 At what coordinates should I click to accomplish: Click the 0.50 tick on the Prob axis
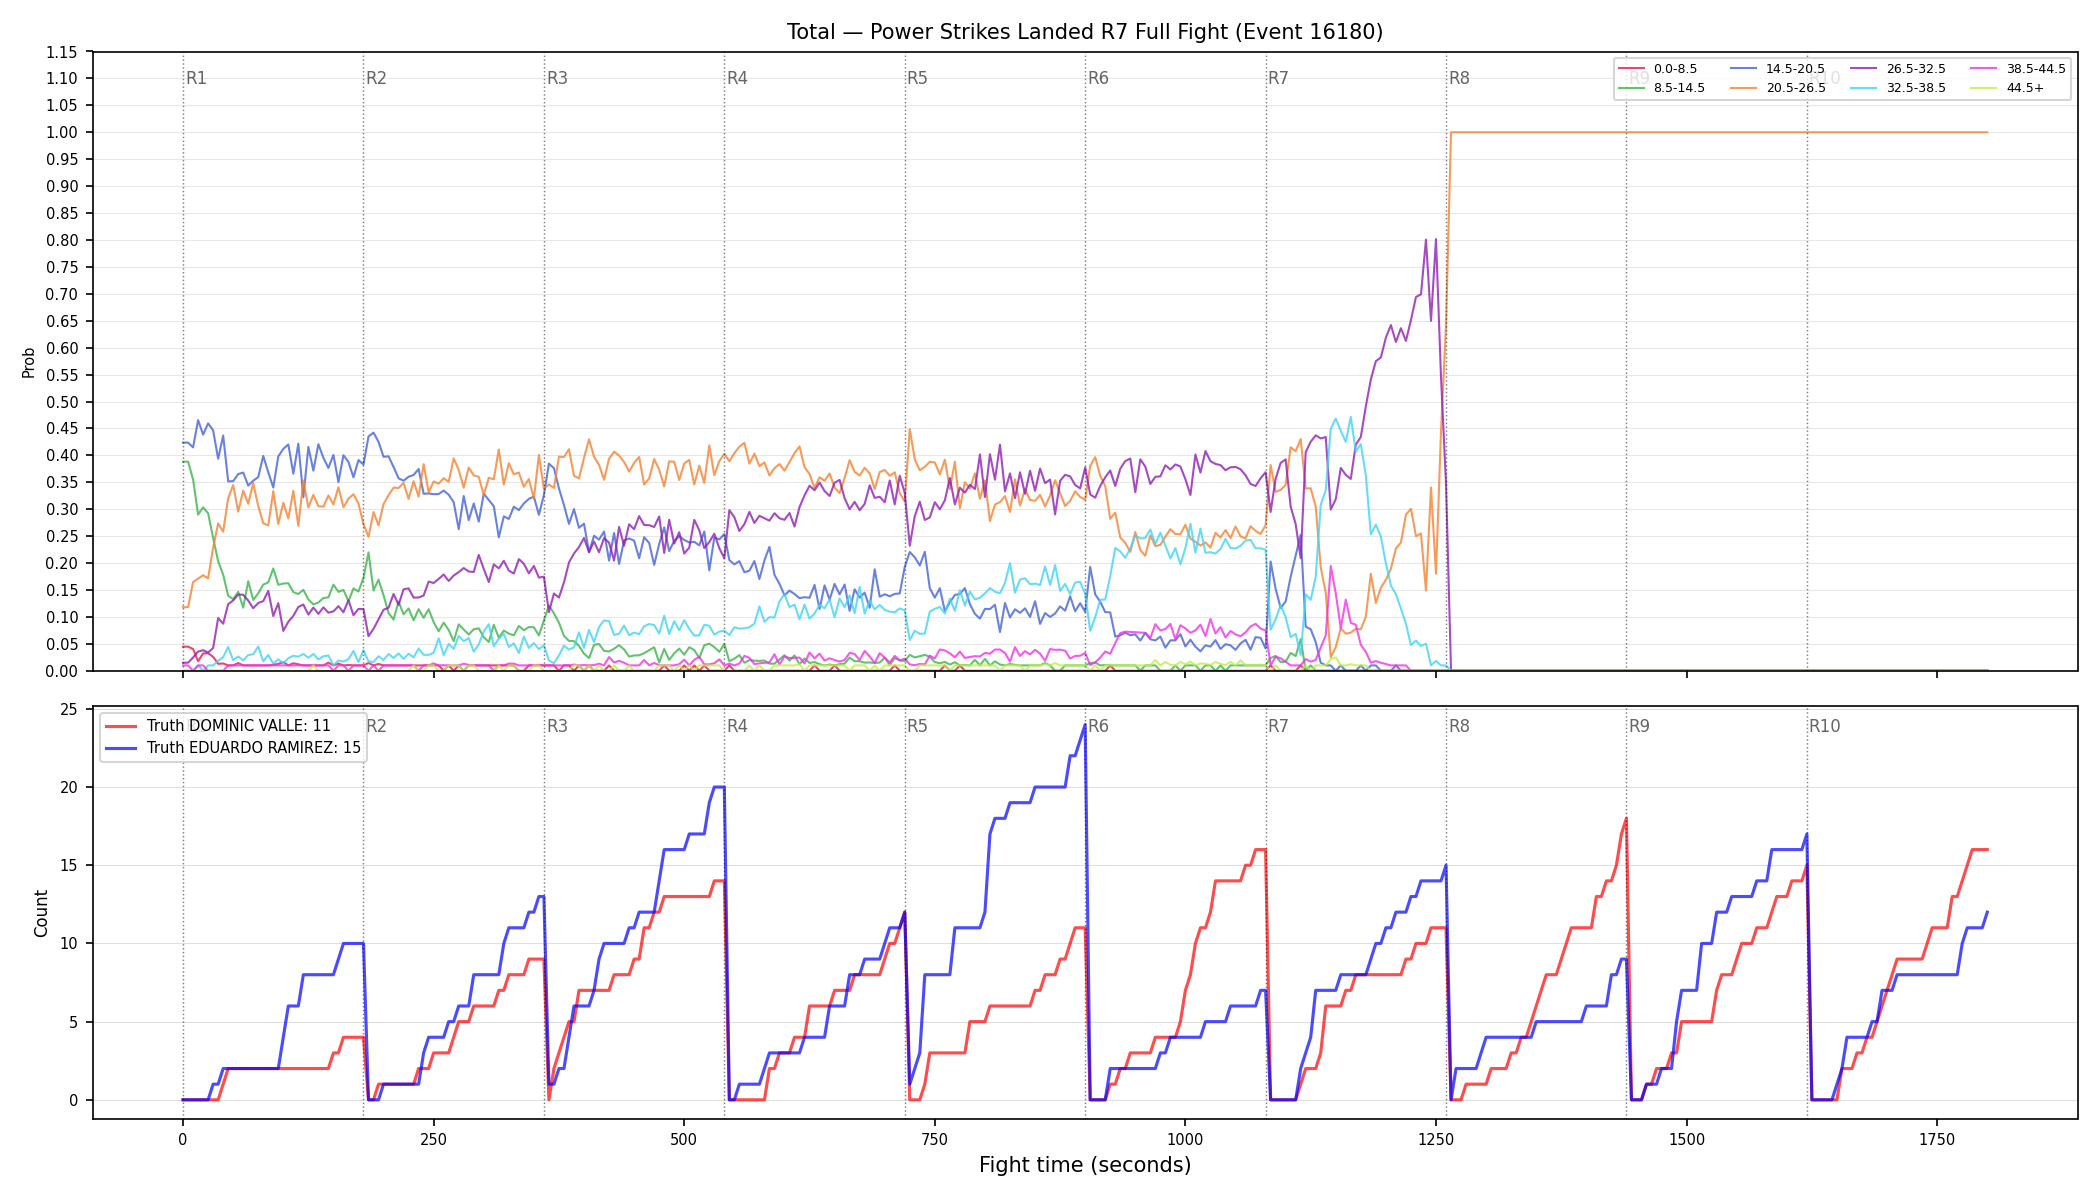(x=62, y=402)
